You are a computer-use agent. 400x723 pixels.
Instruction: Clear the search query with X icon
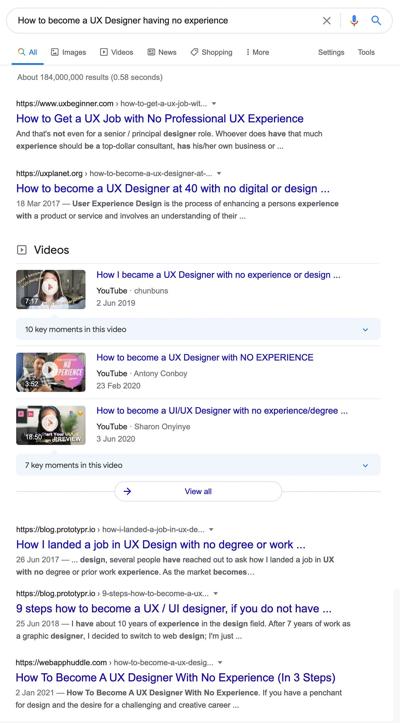point(326,20)
